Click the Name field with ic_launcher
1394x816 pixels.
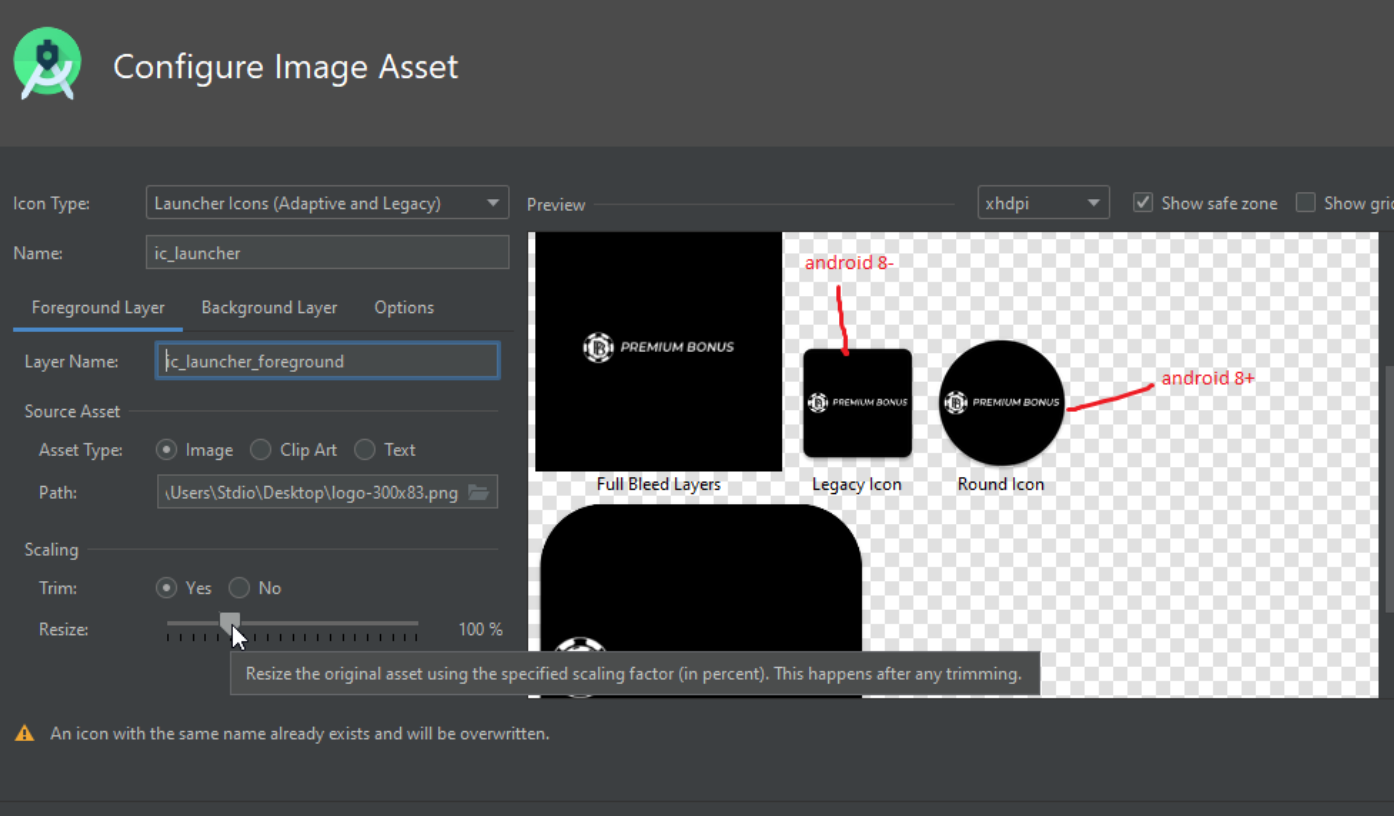327,253
